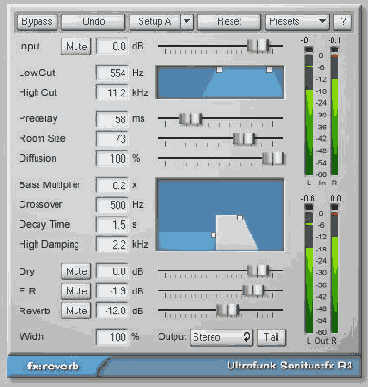Click the Predelay ms value field
The height and width of the screenshot is (387, 368).
point(112,119)
